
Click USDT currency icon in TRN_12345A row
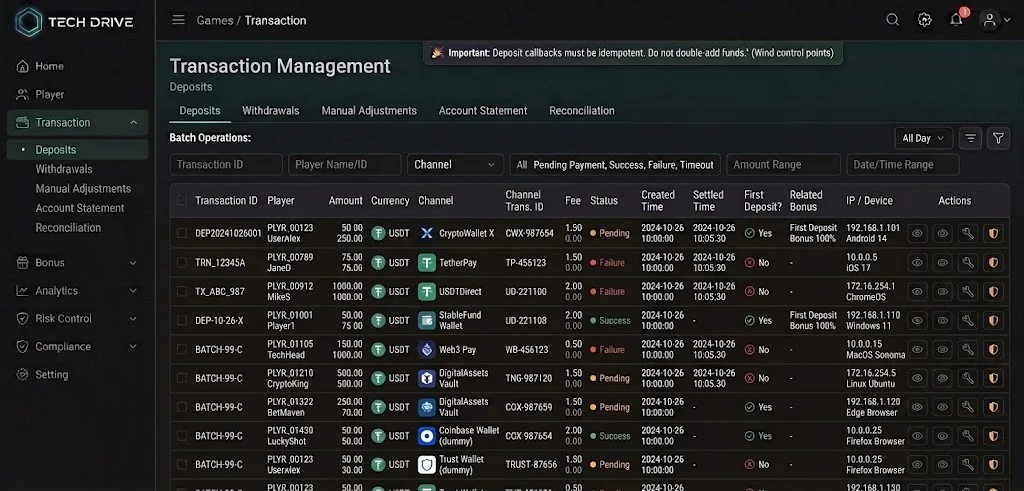coord(378,262)
